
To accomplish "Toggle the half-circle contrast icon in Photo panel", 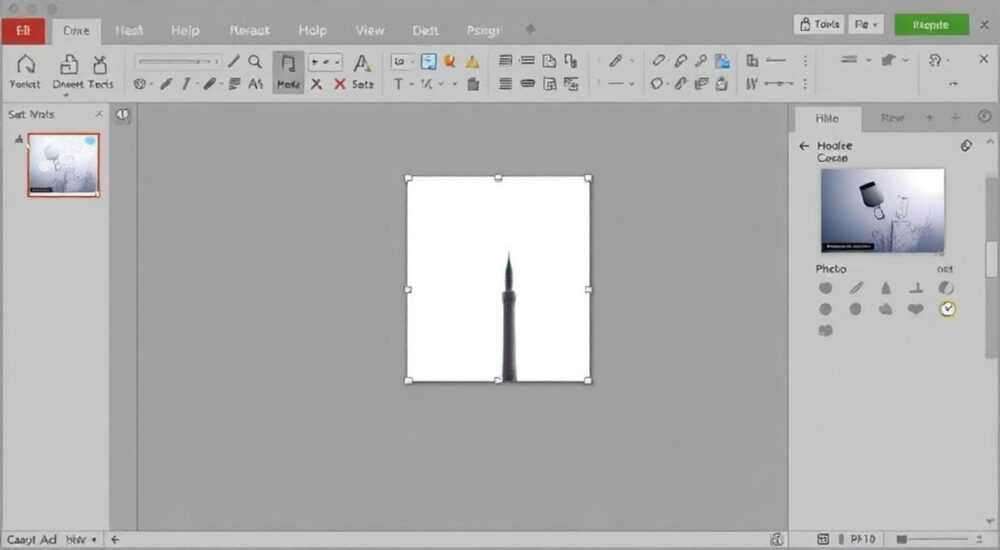I will [x=946, y=288].
